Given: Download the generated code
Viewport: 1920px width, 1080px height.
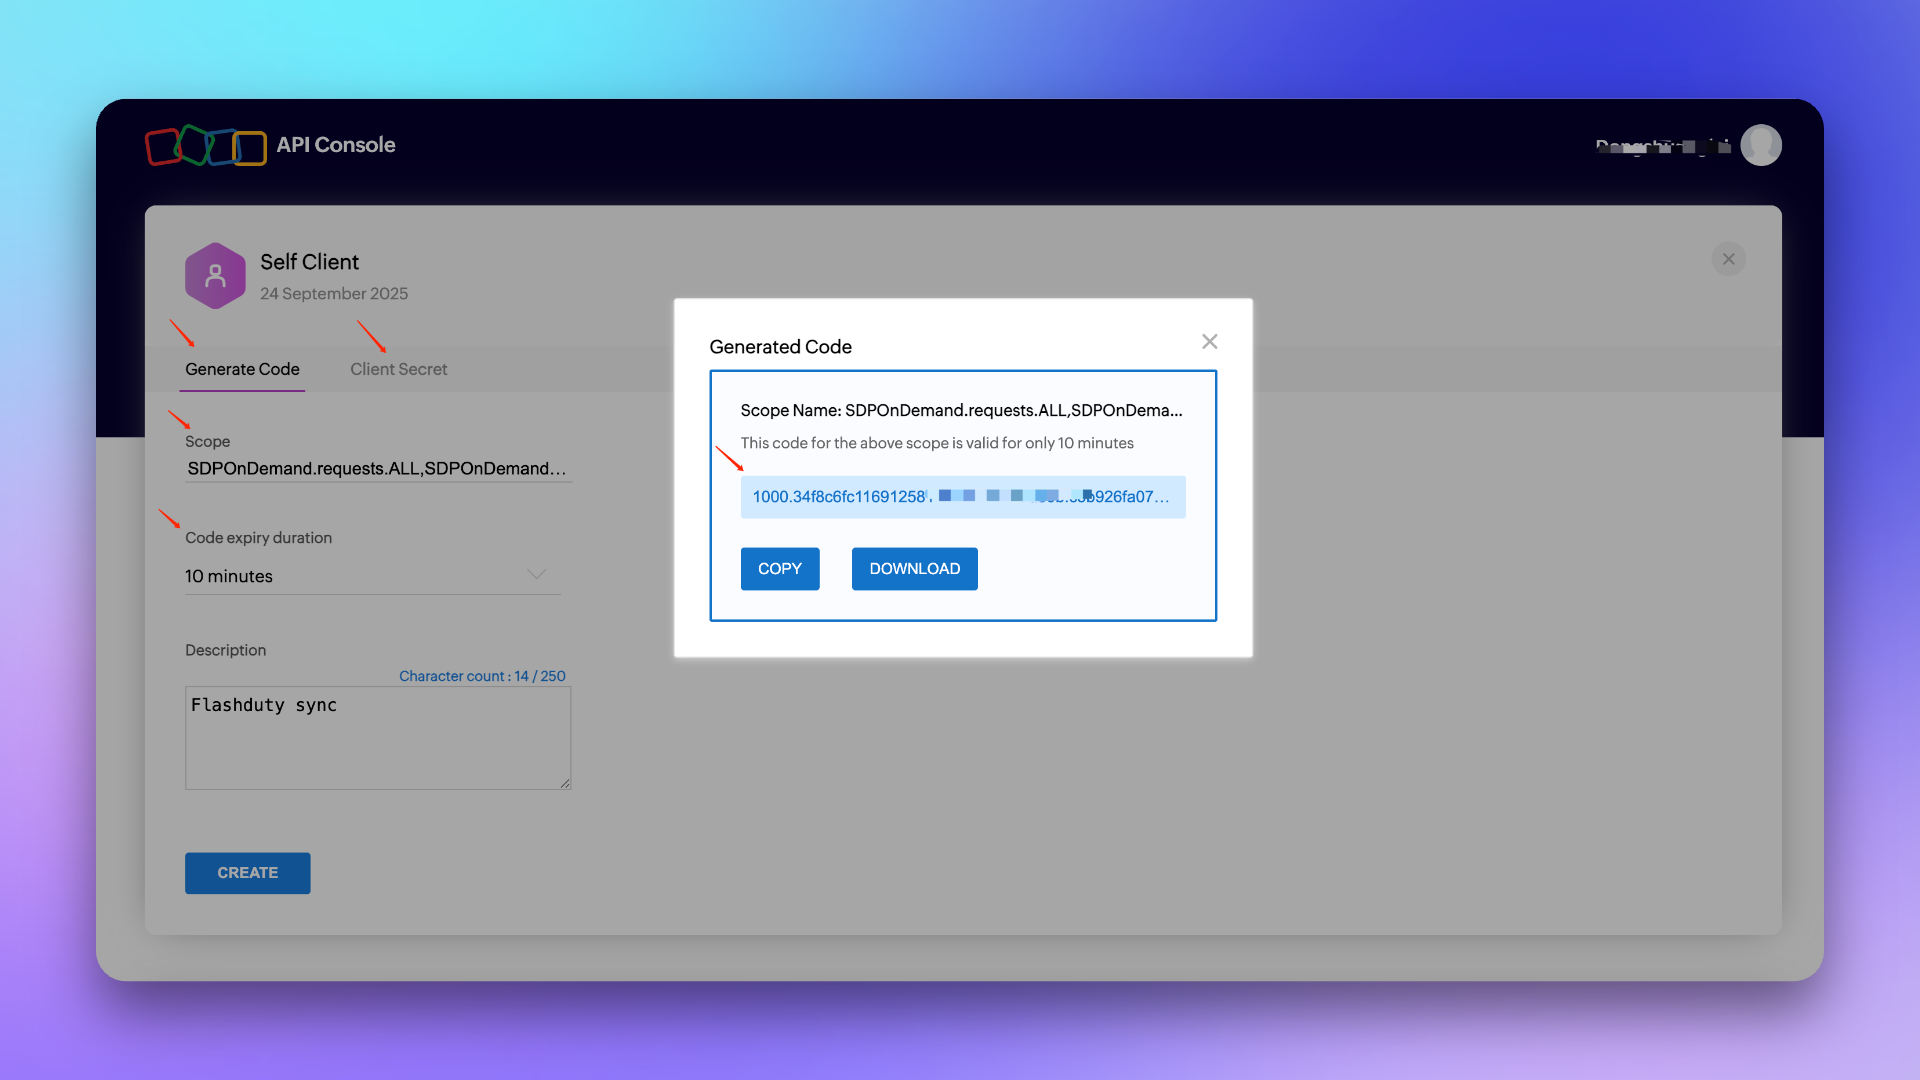Looking at the screenshot, I should click(914, 569).
